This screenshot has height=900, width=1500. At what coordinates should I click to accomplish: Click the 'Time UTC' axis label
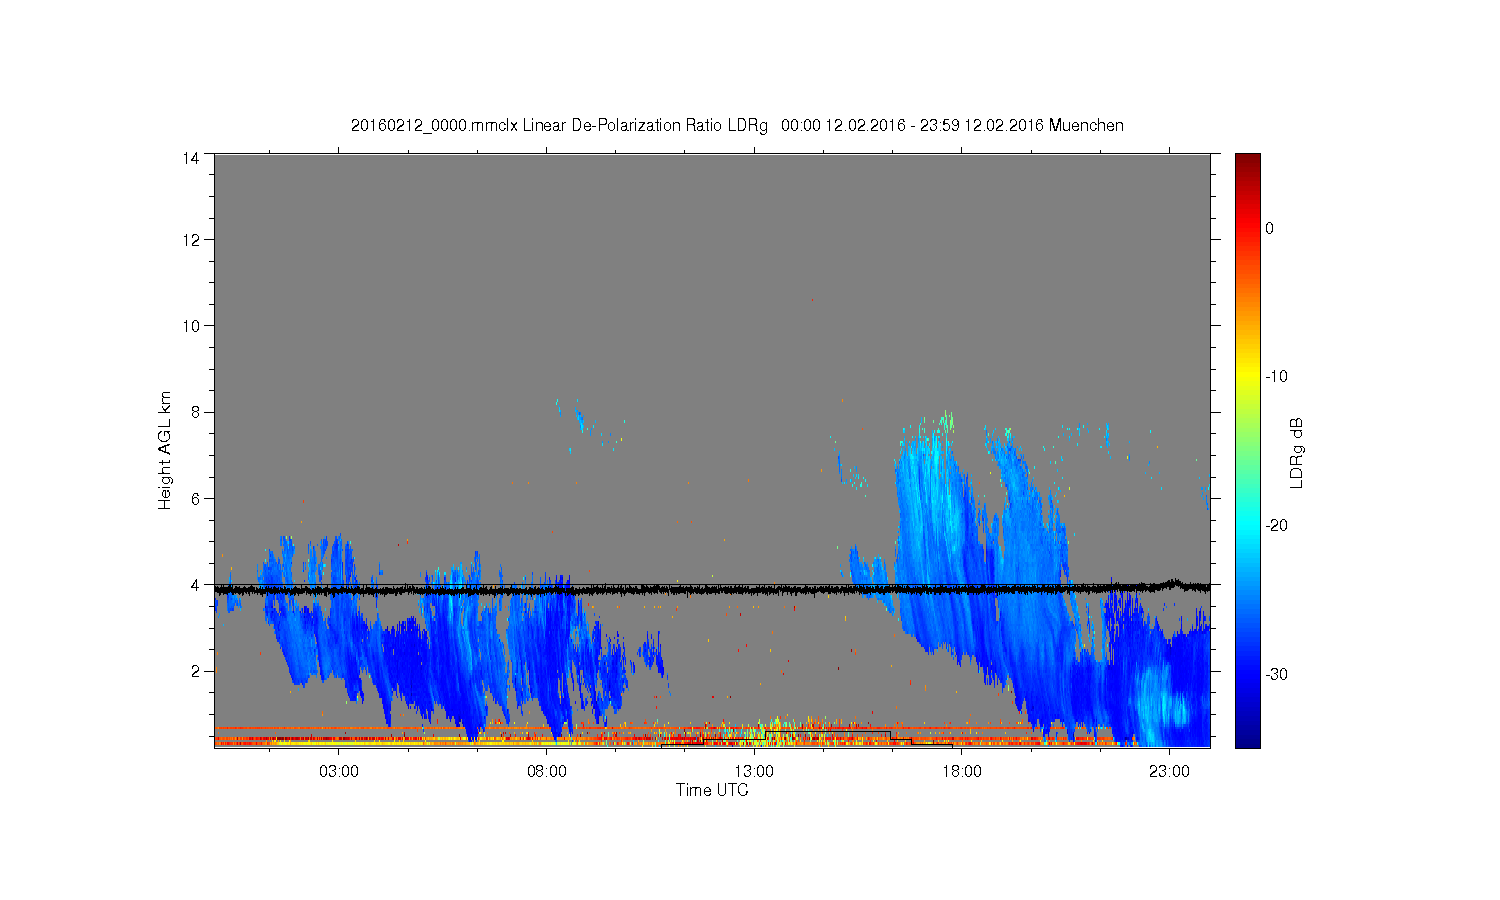tap(712, 790)
